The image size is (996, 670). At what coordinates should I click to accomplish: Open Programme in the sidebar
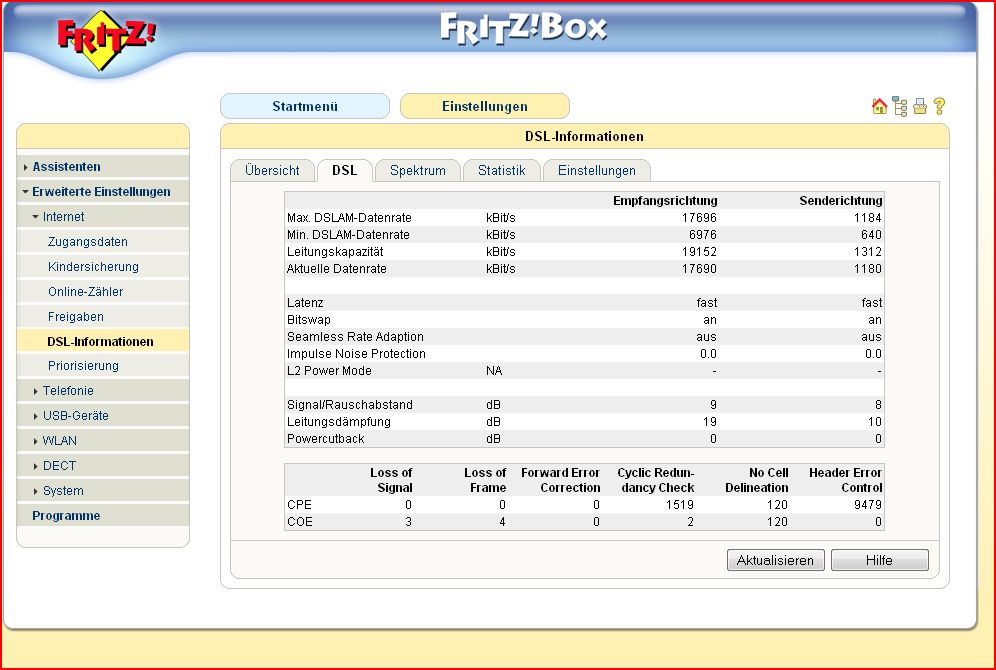click(x=66, y=516)
